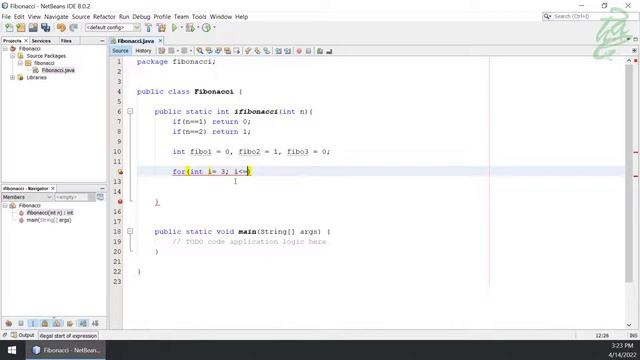Click Find Next Occurrence icon
The image size is (640, 360).
[x=218, y=51]
